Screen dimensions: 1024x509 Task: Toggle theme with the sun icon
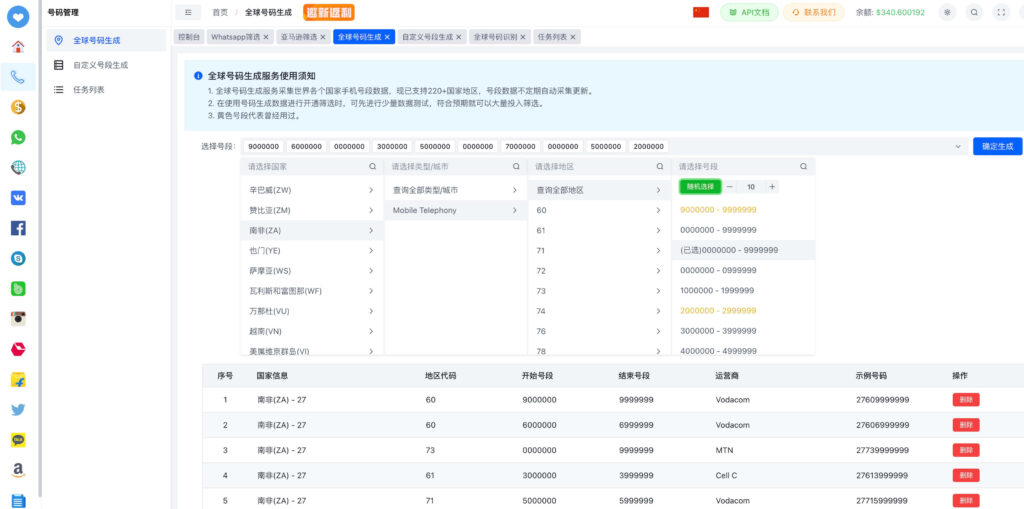948,12
